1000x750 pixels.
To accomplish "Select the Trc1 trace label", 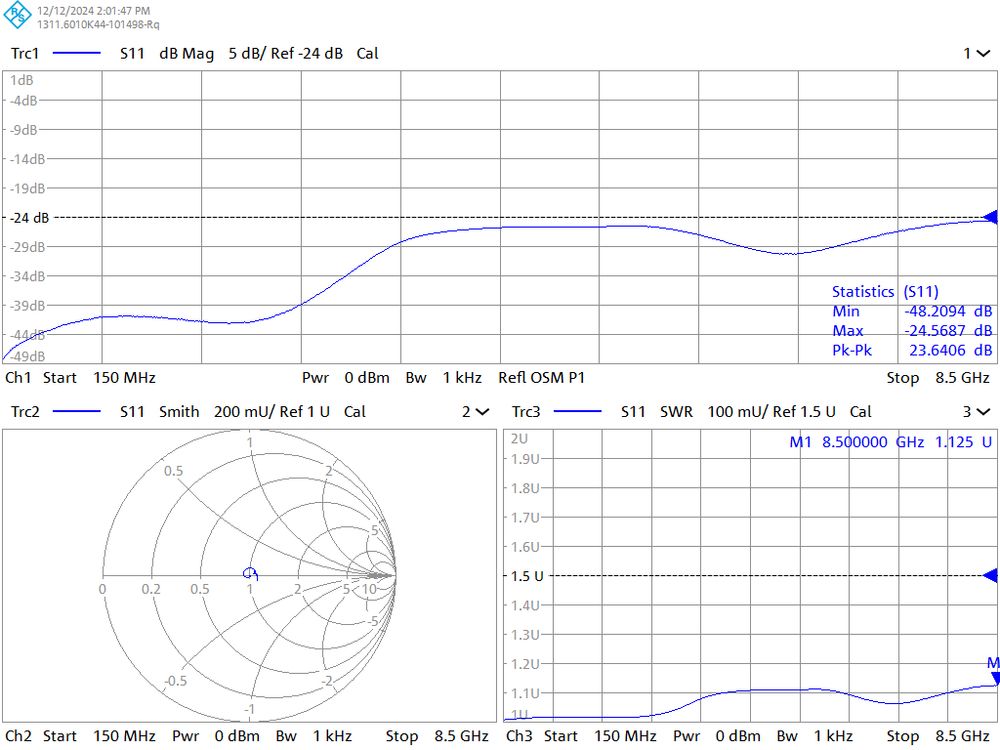I will click(x=25, y=54).
